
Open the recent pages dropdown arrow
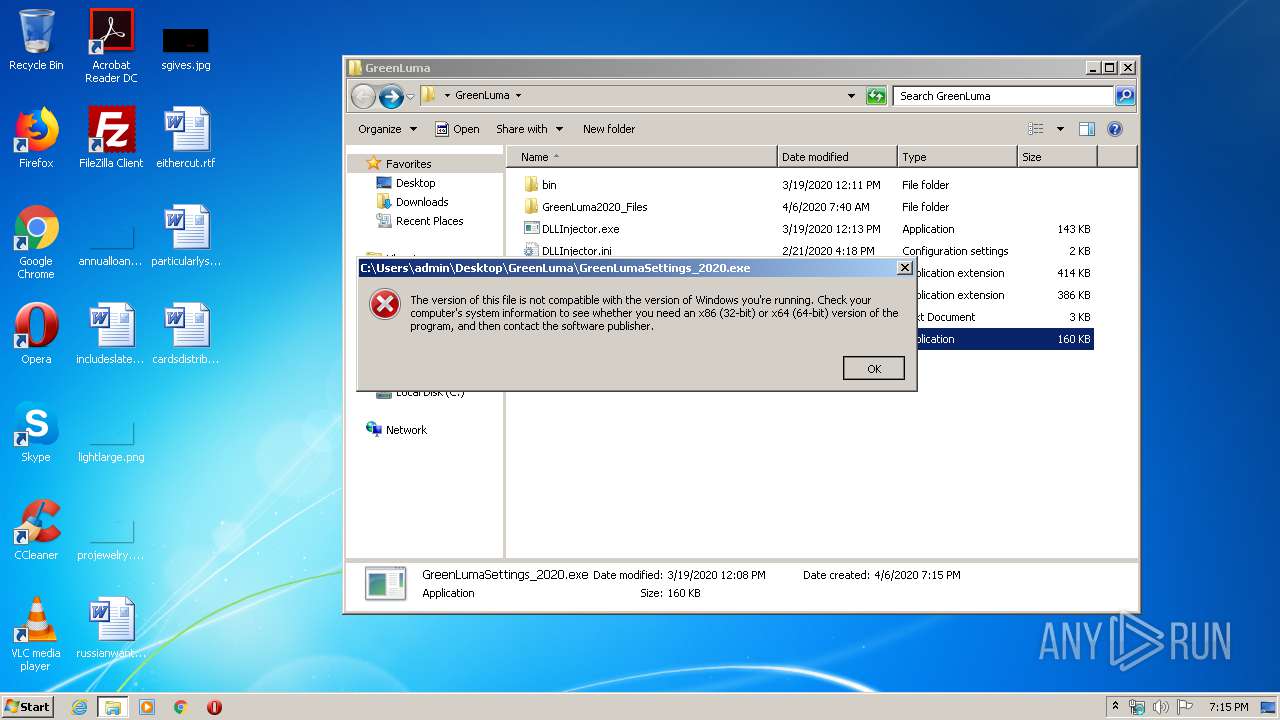pos(410,96)
